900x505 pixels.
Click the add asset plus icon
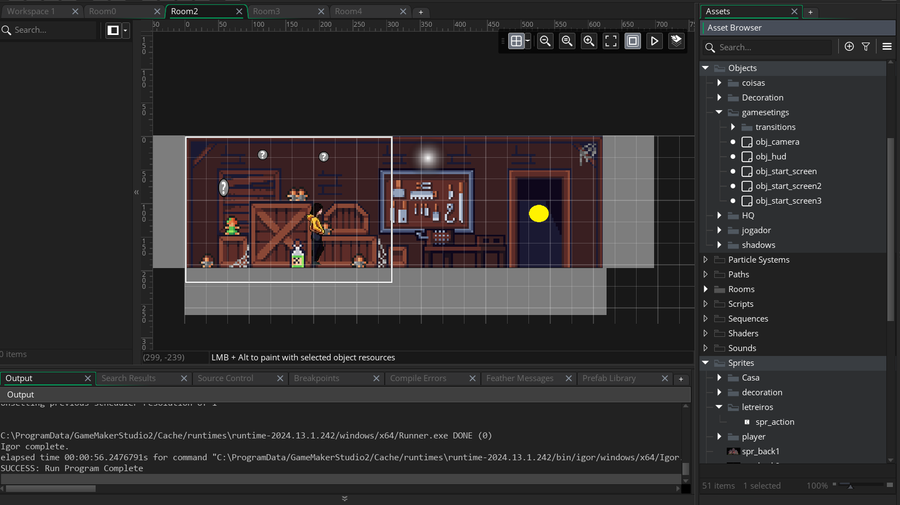(849, 46)
